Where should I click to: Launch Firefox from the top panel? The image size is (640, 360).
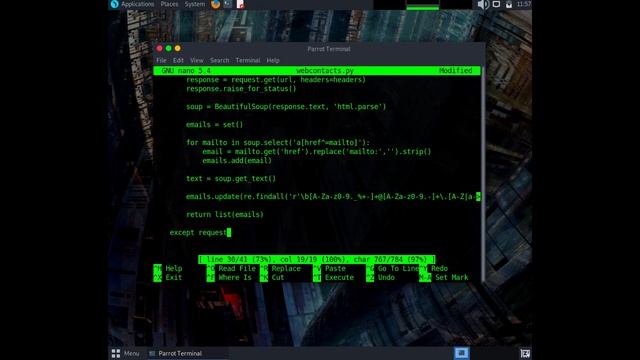pos(216,4)
